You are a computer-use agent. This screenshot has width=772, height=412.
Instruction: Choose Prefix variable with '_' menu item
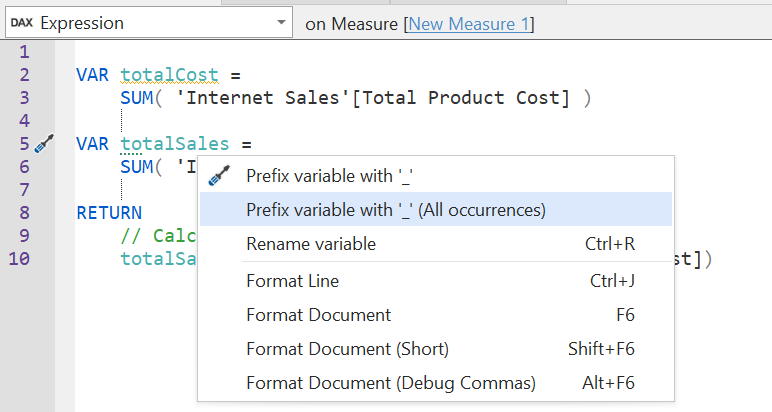(330, 176)
